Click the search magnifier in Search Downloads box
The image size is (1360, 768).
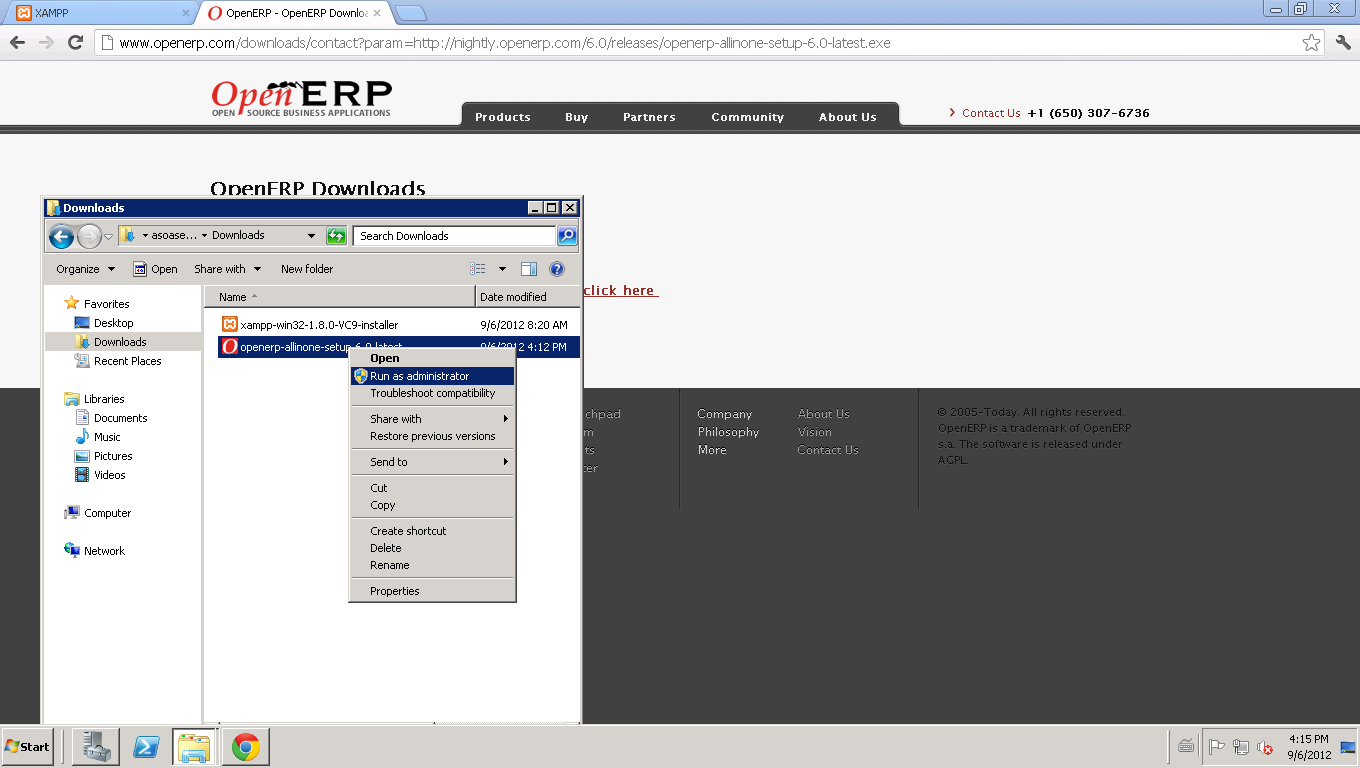tap(567, 235)
